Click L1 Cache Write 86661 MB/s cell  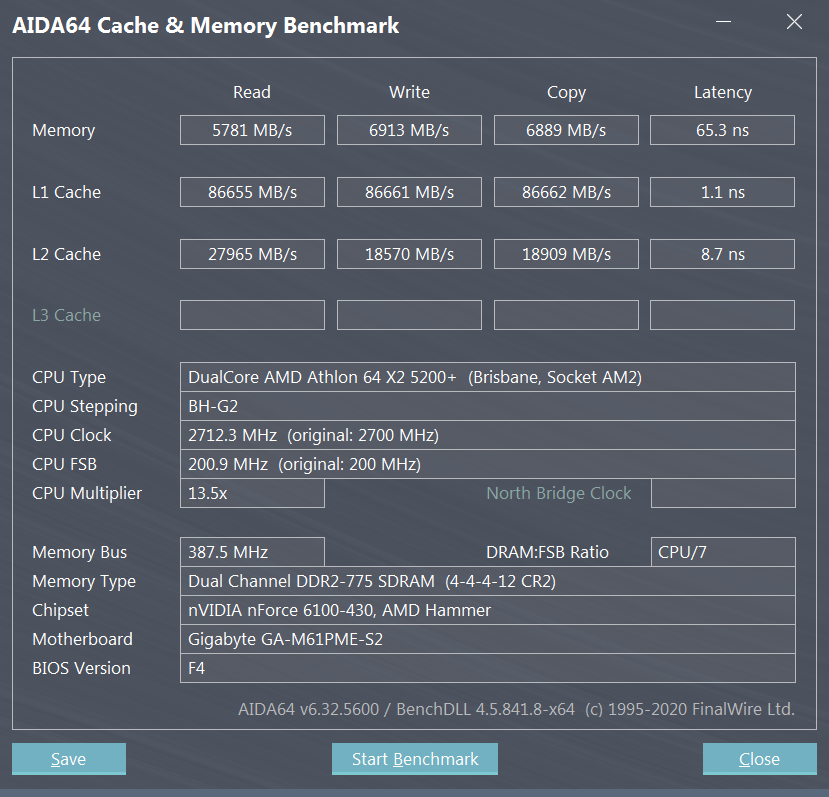click(x=409, y=192)
